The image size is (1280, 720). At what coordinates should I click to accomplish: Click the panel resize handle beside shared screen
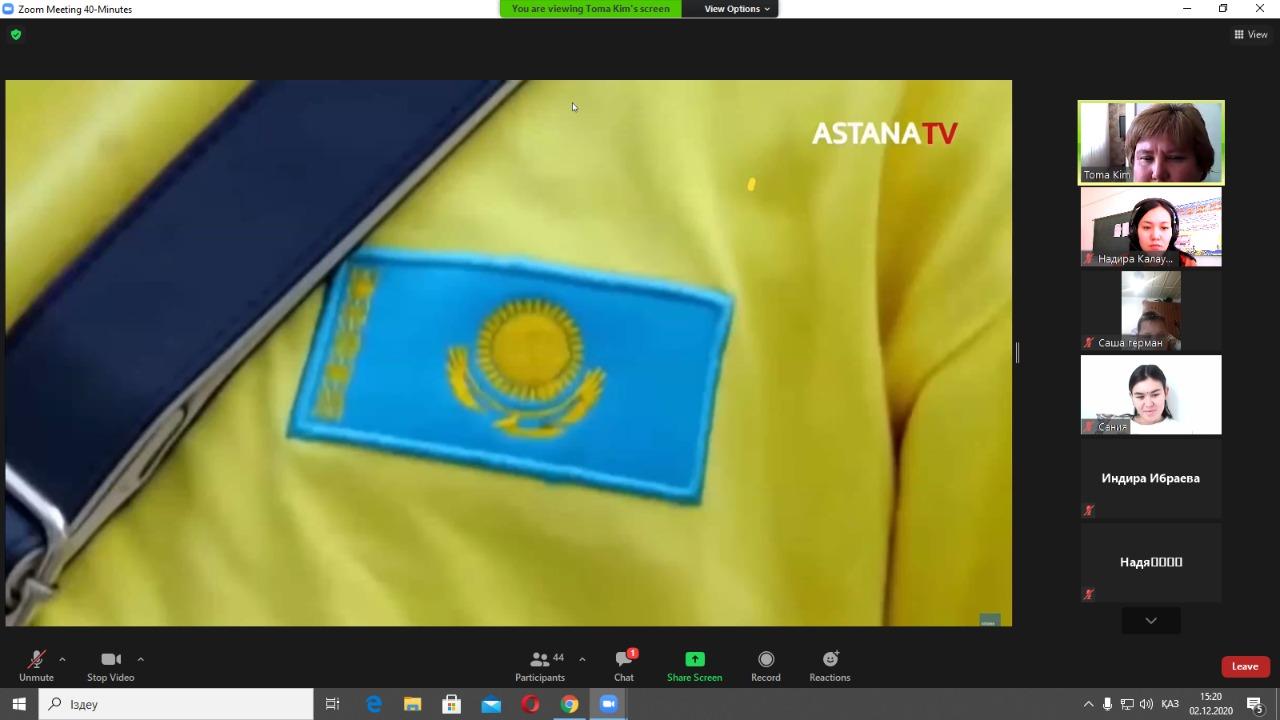point(1017,352)
